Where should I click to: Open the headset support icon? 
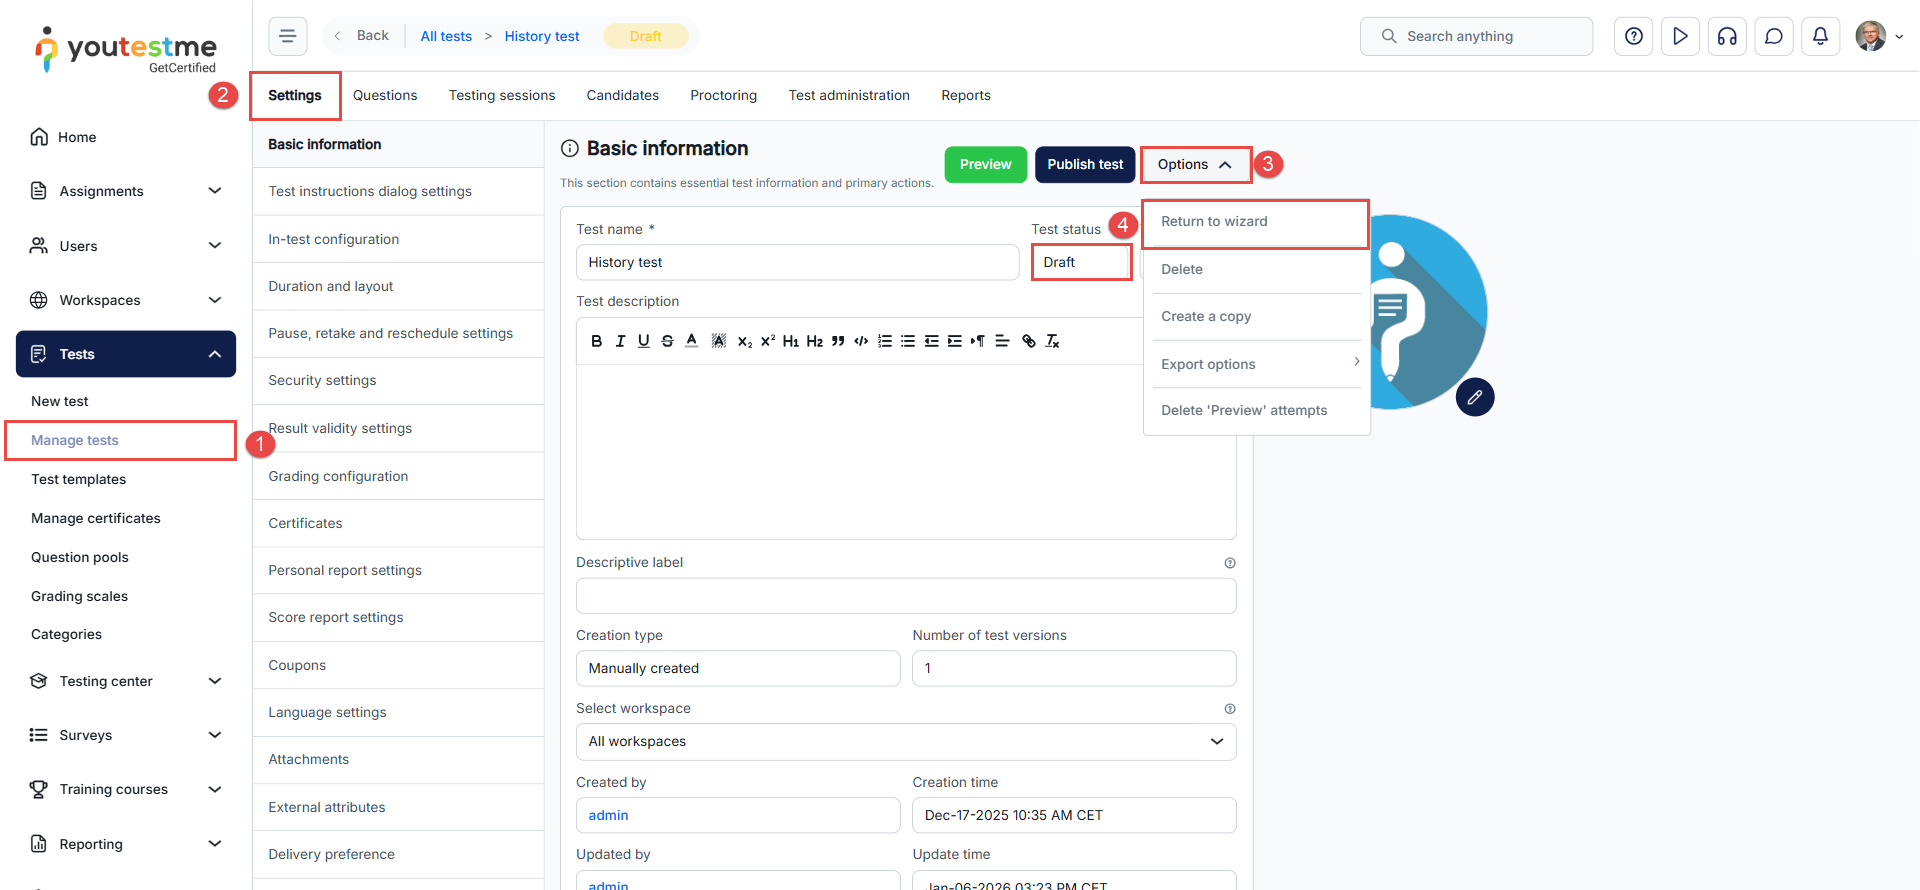[1727, 36]
